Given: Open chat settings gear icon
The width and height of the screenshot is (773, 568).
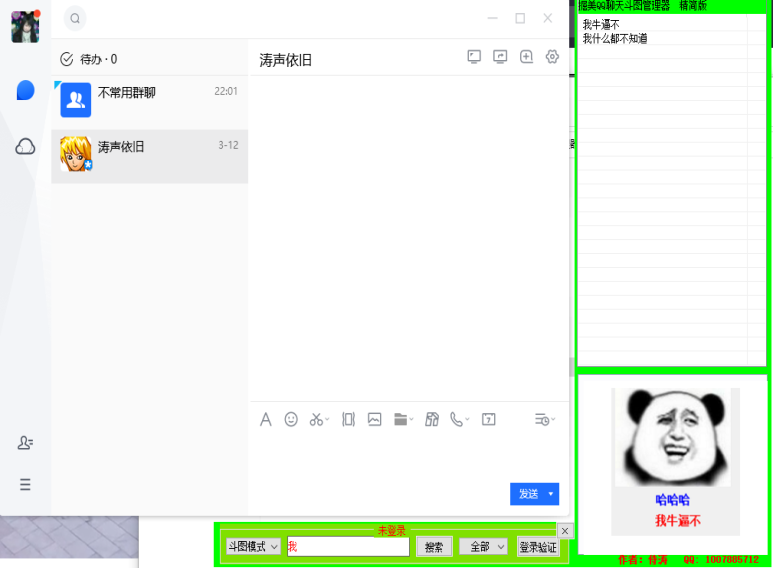Looking at the screenshot, I should pos(552,57).
